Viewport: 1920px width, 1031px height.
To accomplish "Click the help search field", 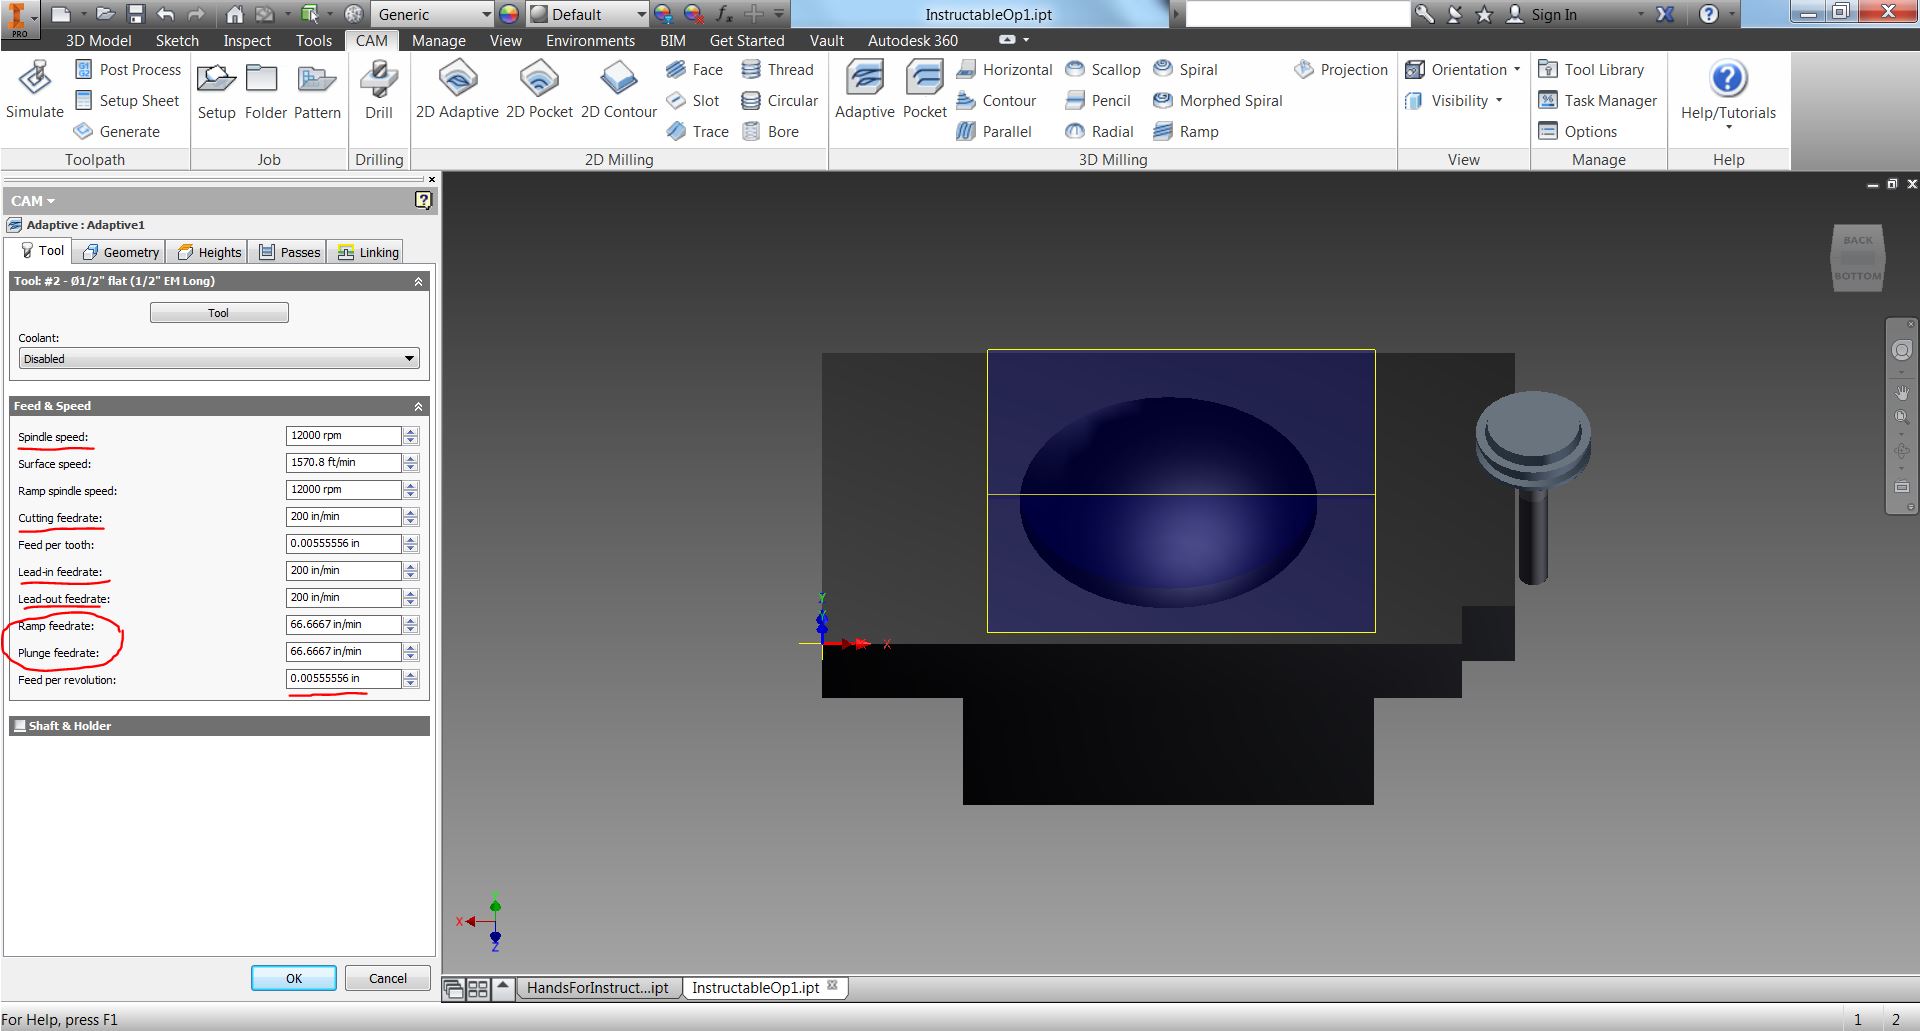I will coord(1297,14).
